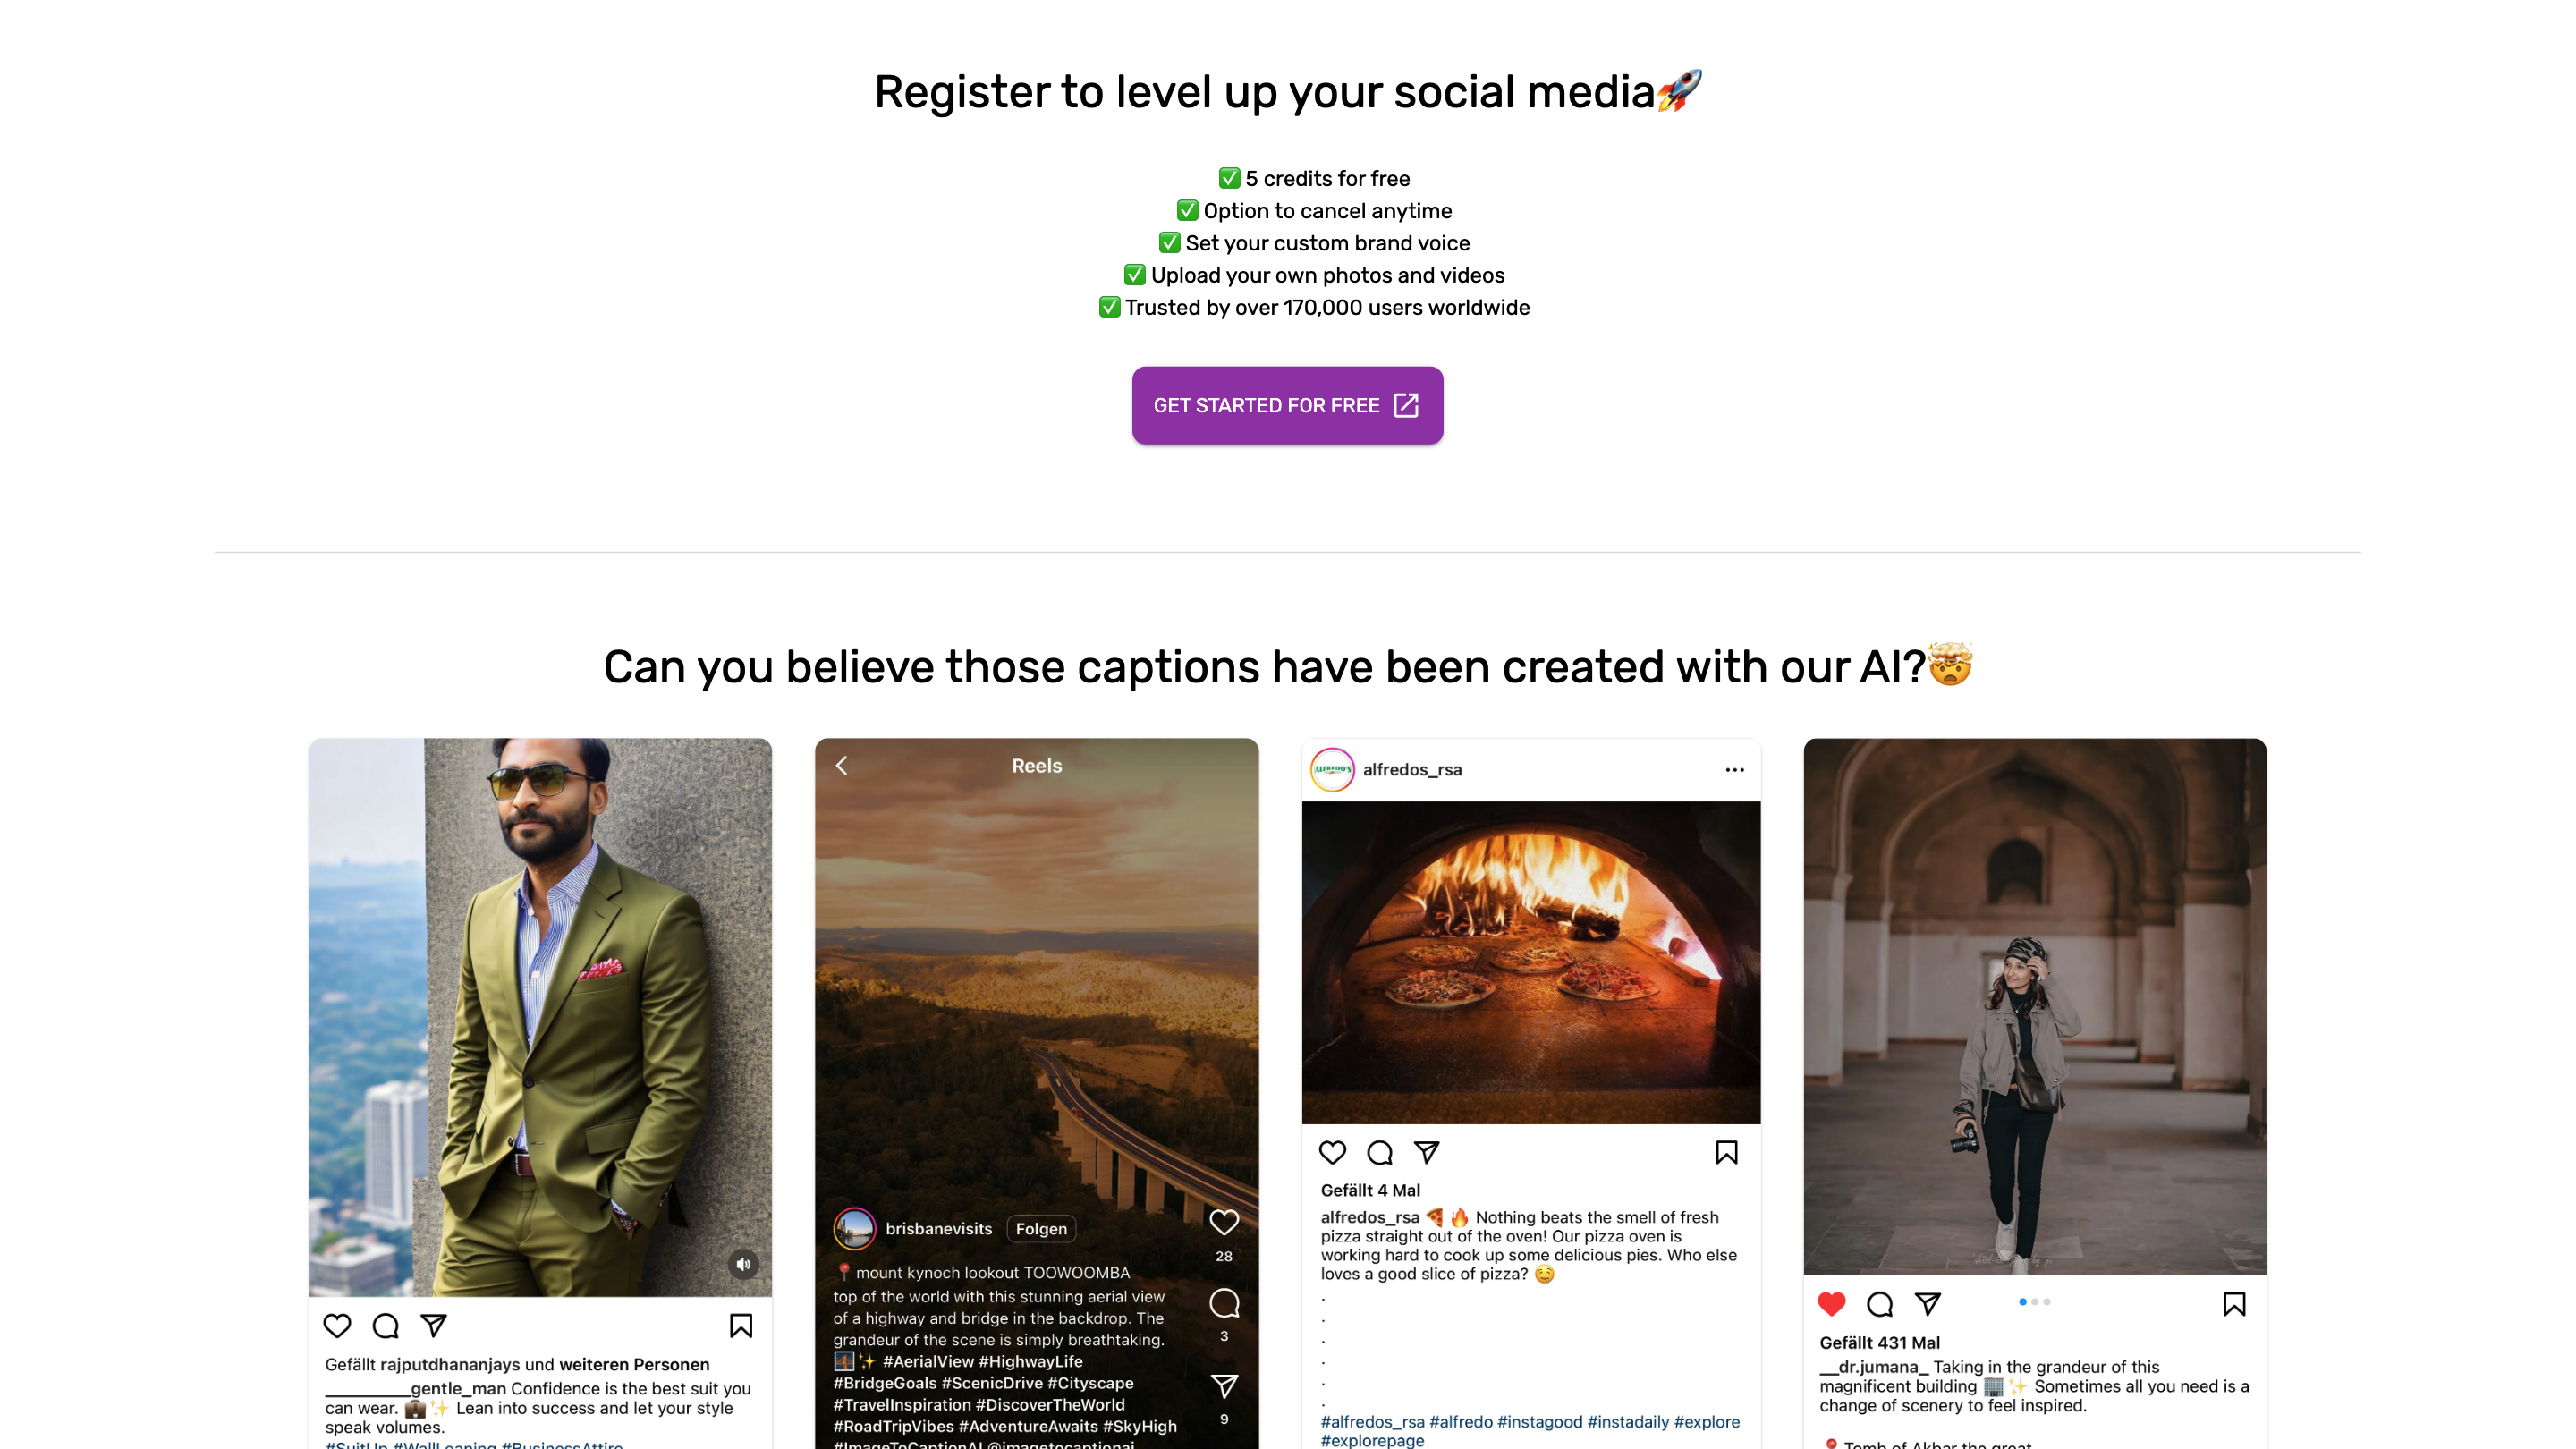Open comments on the brisbanevisits reel

pyautogui.click(x=1224, y=1304)
